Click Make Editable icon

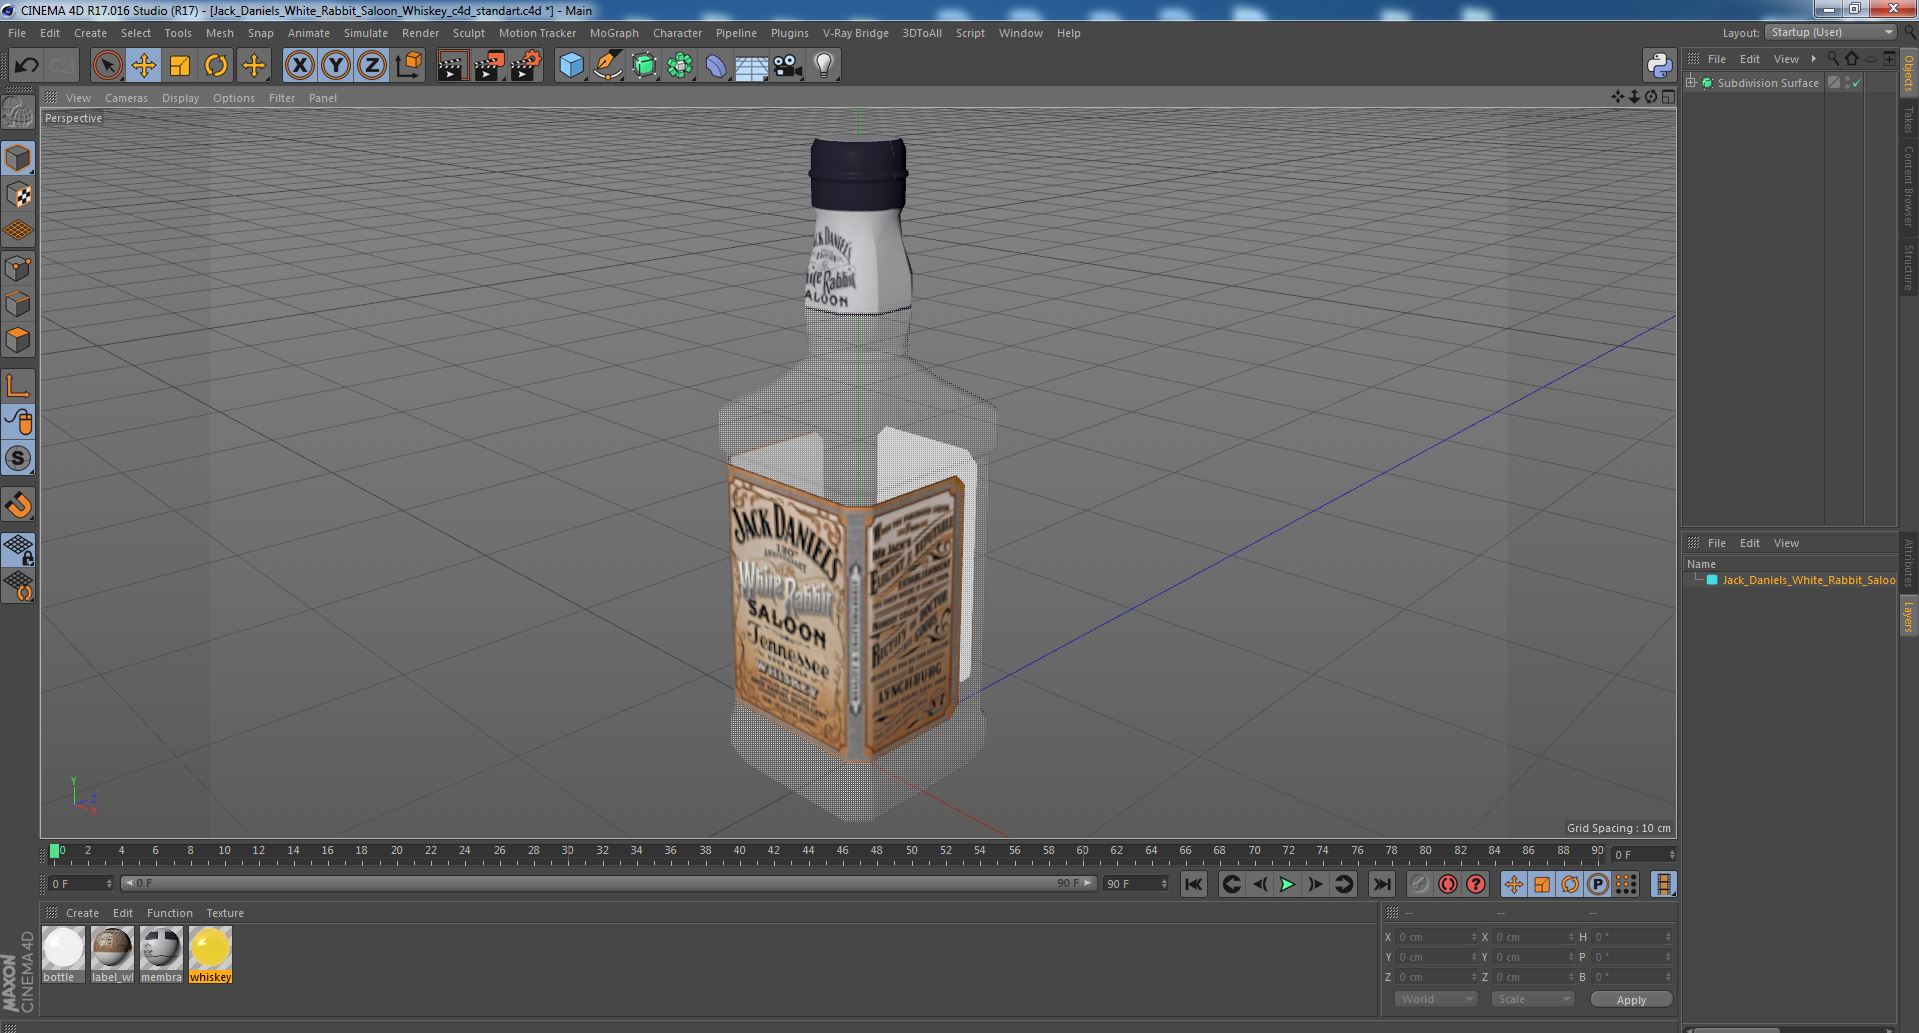click(x=18, y=112)
